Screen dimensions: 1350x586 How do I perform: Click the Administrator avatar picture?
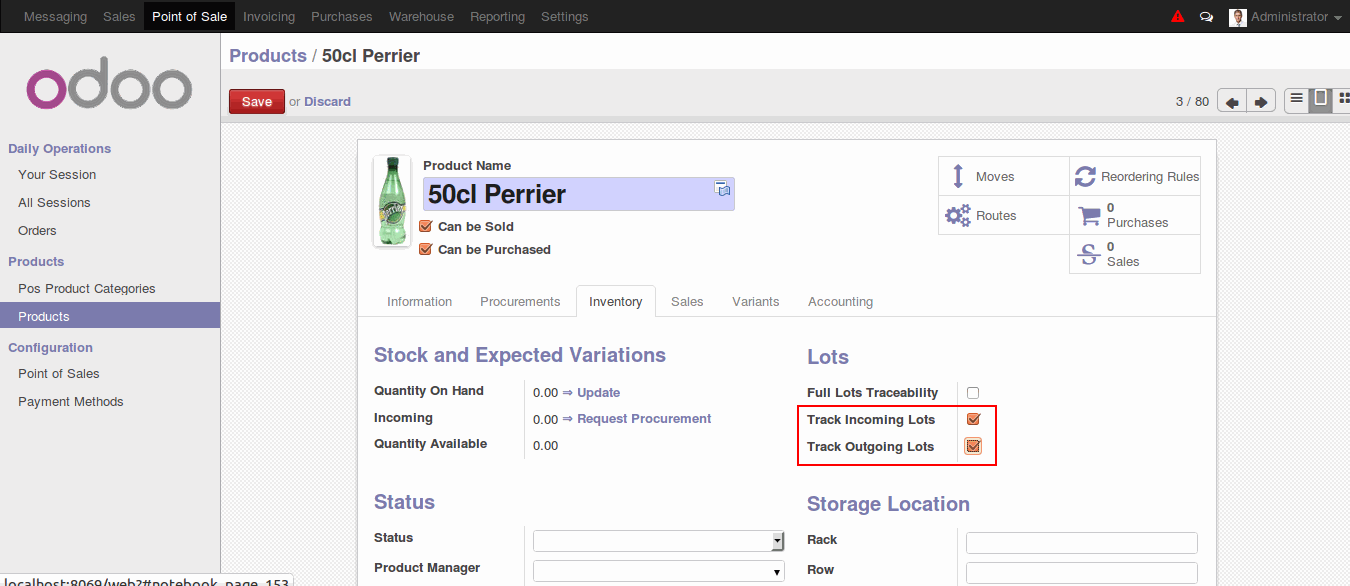(1238, 17)
